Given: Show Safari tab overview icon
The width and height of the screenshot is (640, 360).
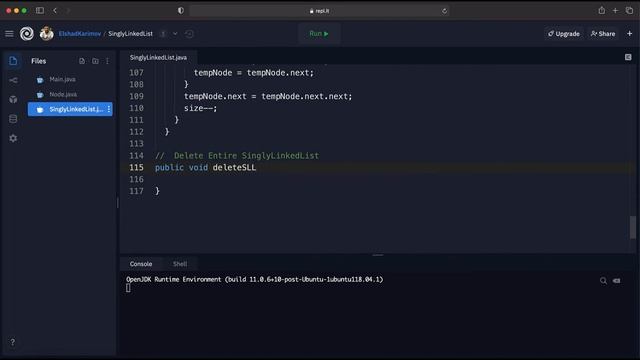Looking at the screenshot, I should 629,11.
